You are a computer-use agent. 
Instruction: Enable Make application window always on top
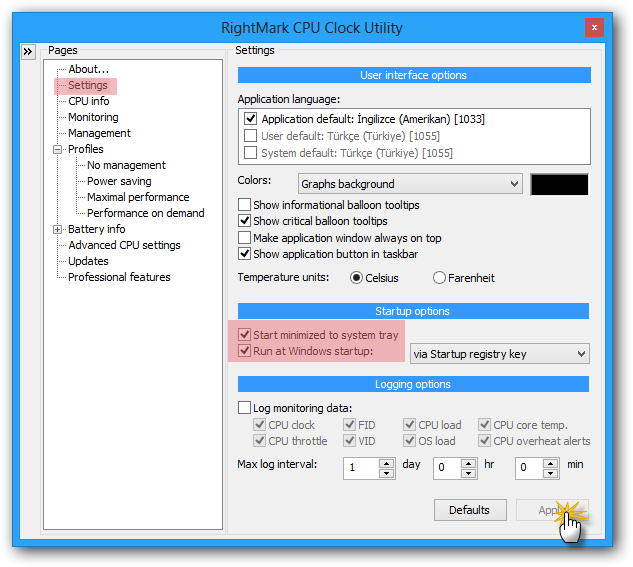click(x=244, y=238)
